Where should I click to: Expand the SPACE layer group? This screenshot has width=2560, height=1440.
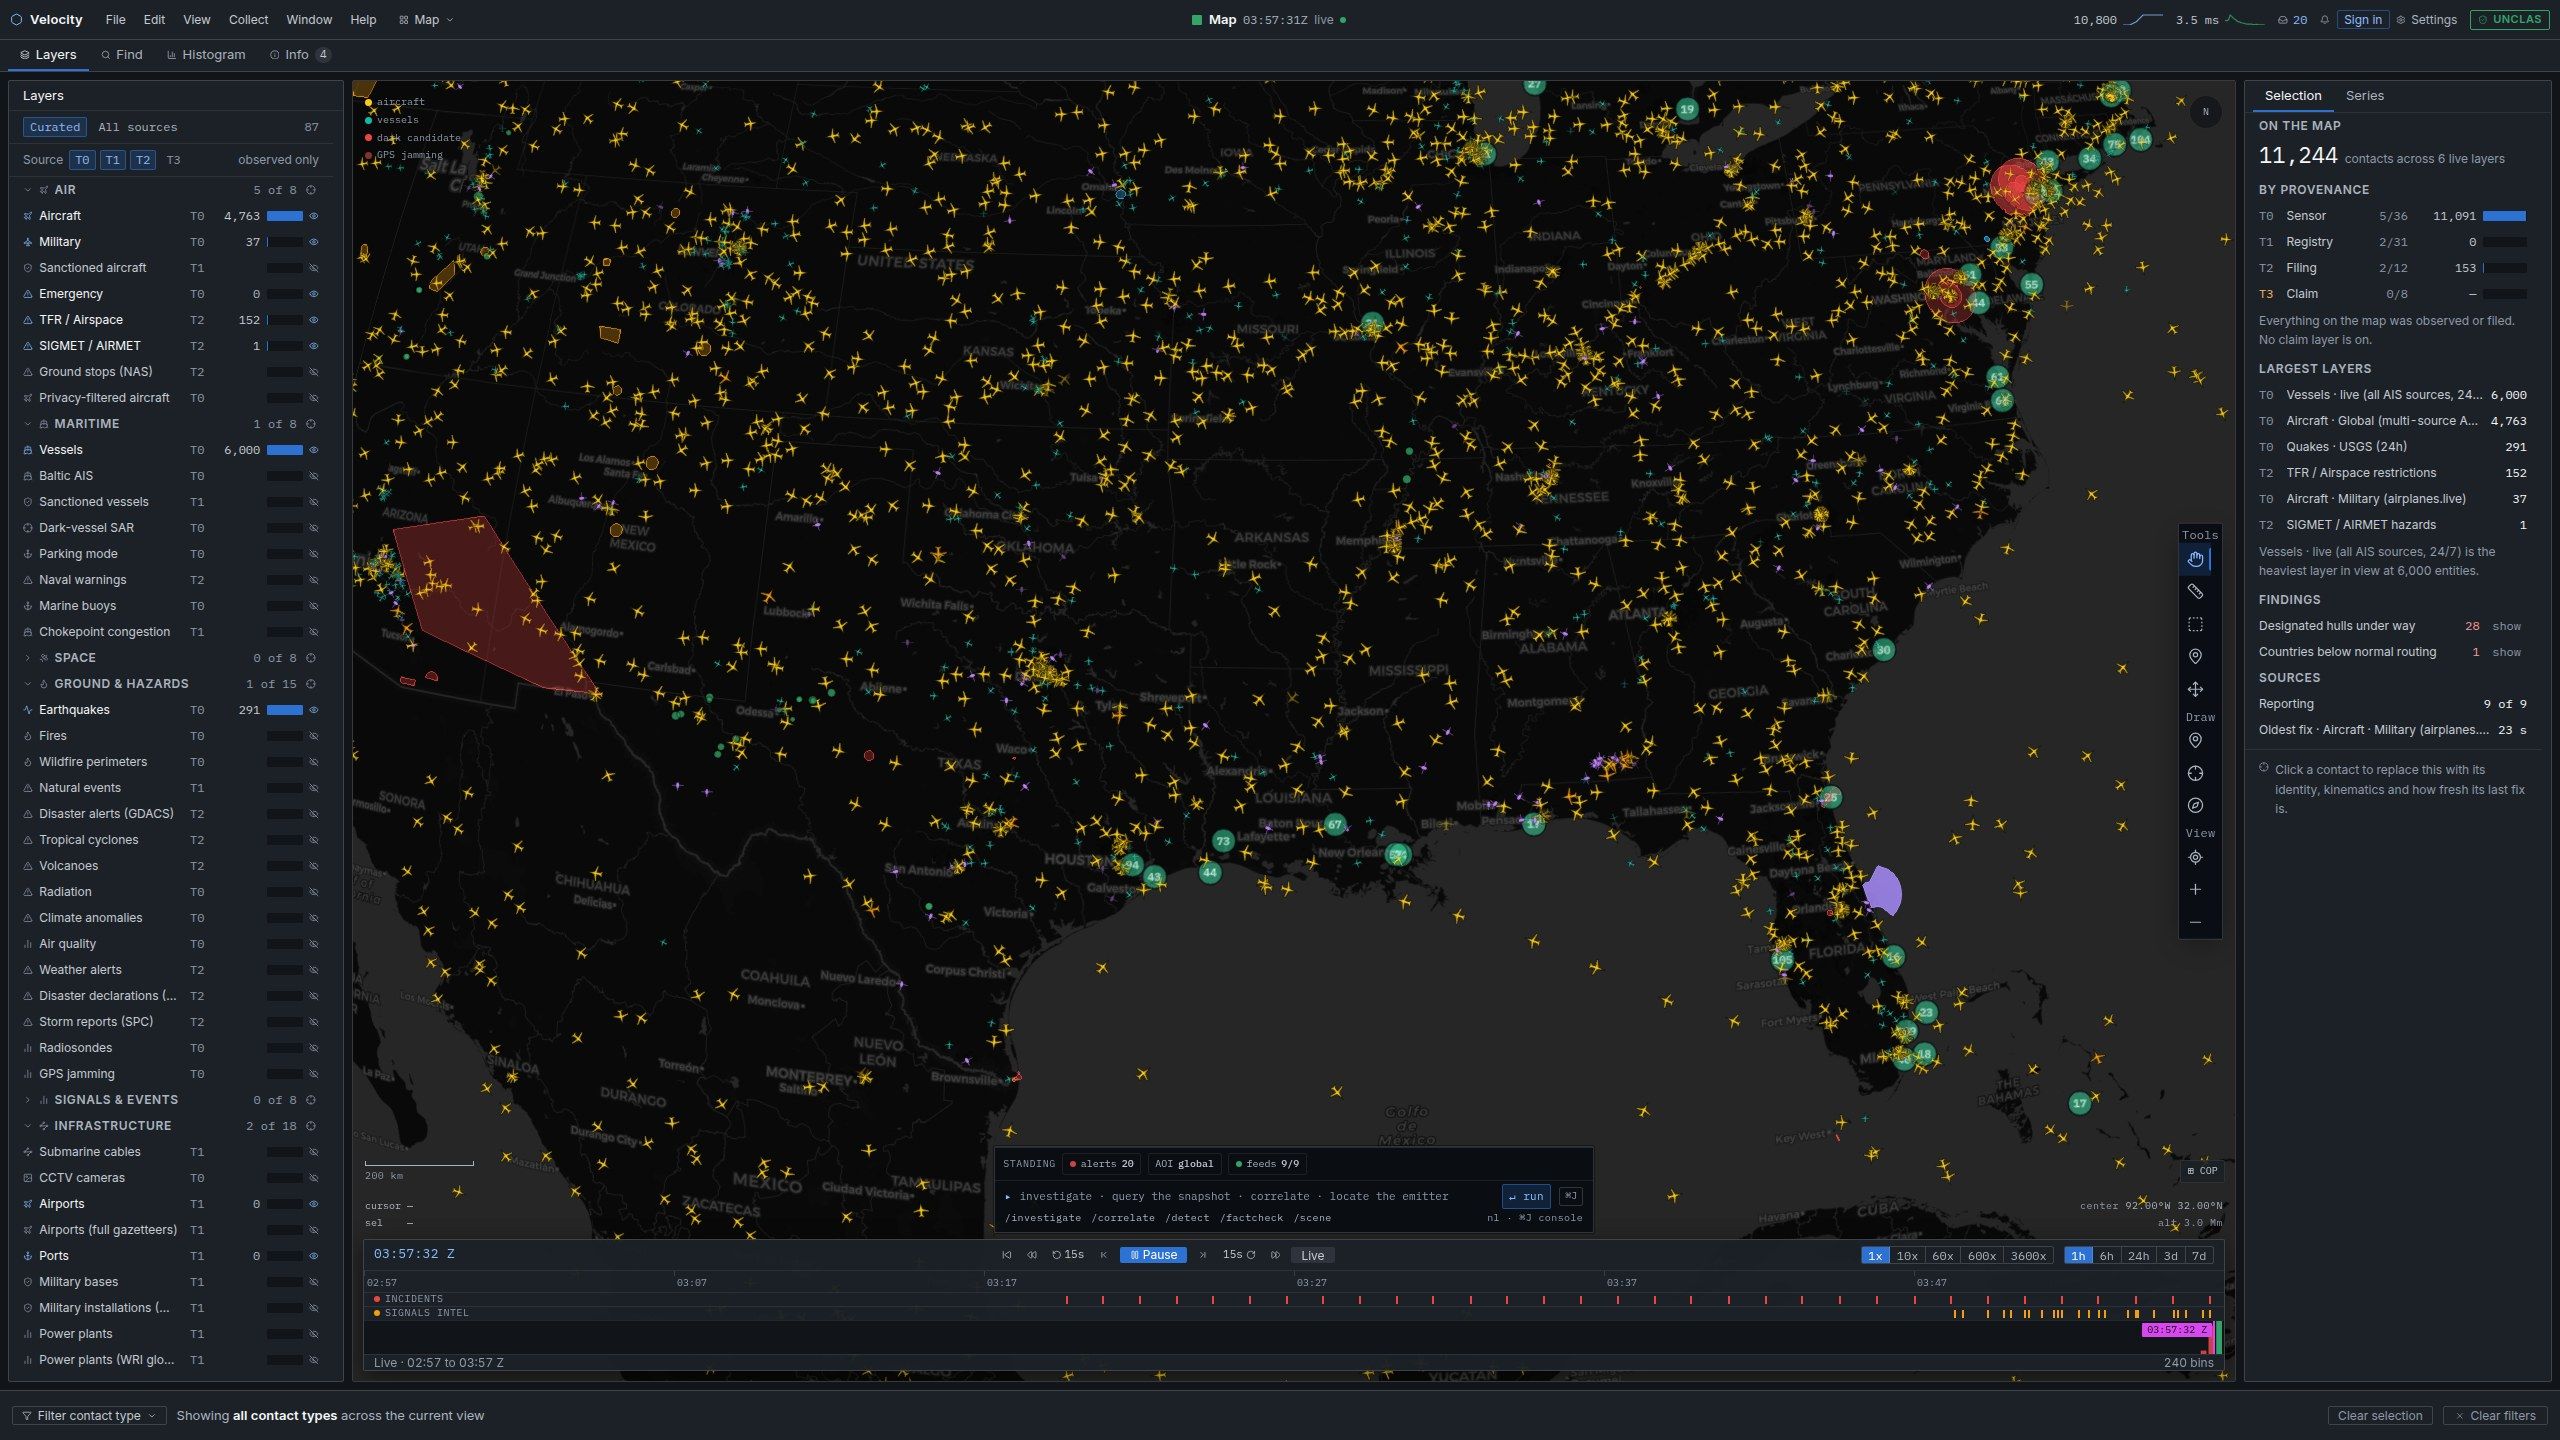coord(27,658)
